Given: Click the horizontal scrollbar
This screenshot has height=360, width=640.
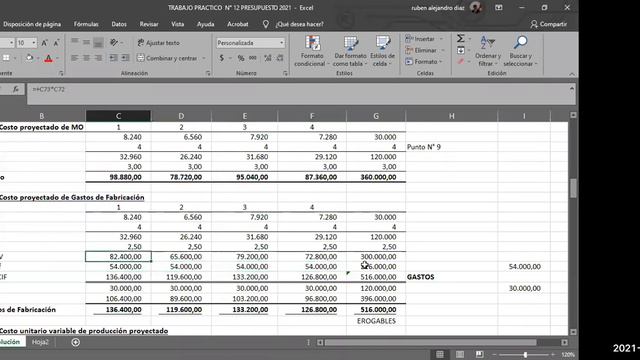Looking at the screenshot, I should [x=430, y=342].
